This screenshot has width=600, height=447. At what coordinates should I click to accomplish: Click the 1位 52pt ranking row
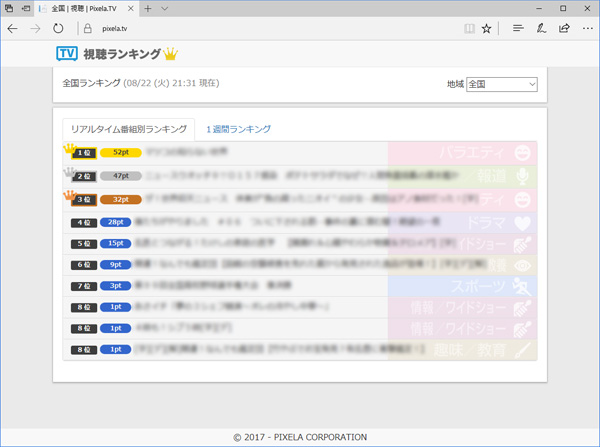[x=300, y=153]
